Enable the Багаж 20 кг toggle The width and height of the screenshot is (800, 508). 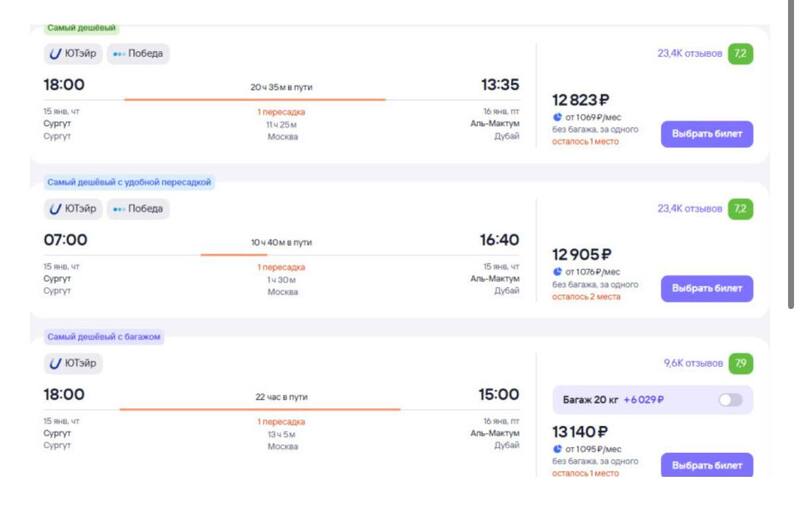tap(730, 400)
